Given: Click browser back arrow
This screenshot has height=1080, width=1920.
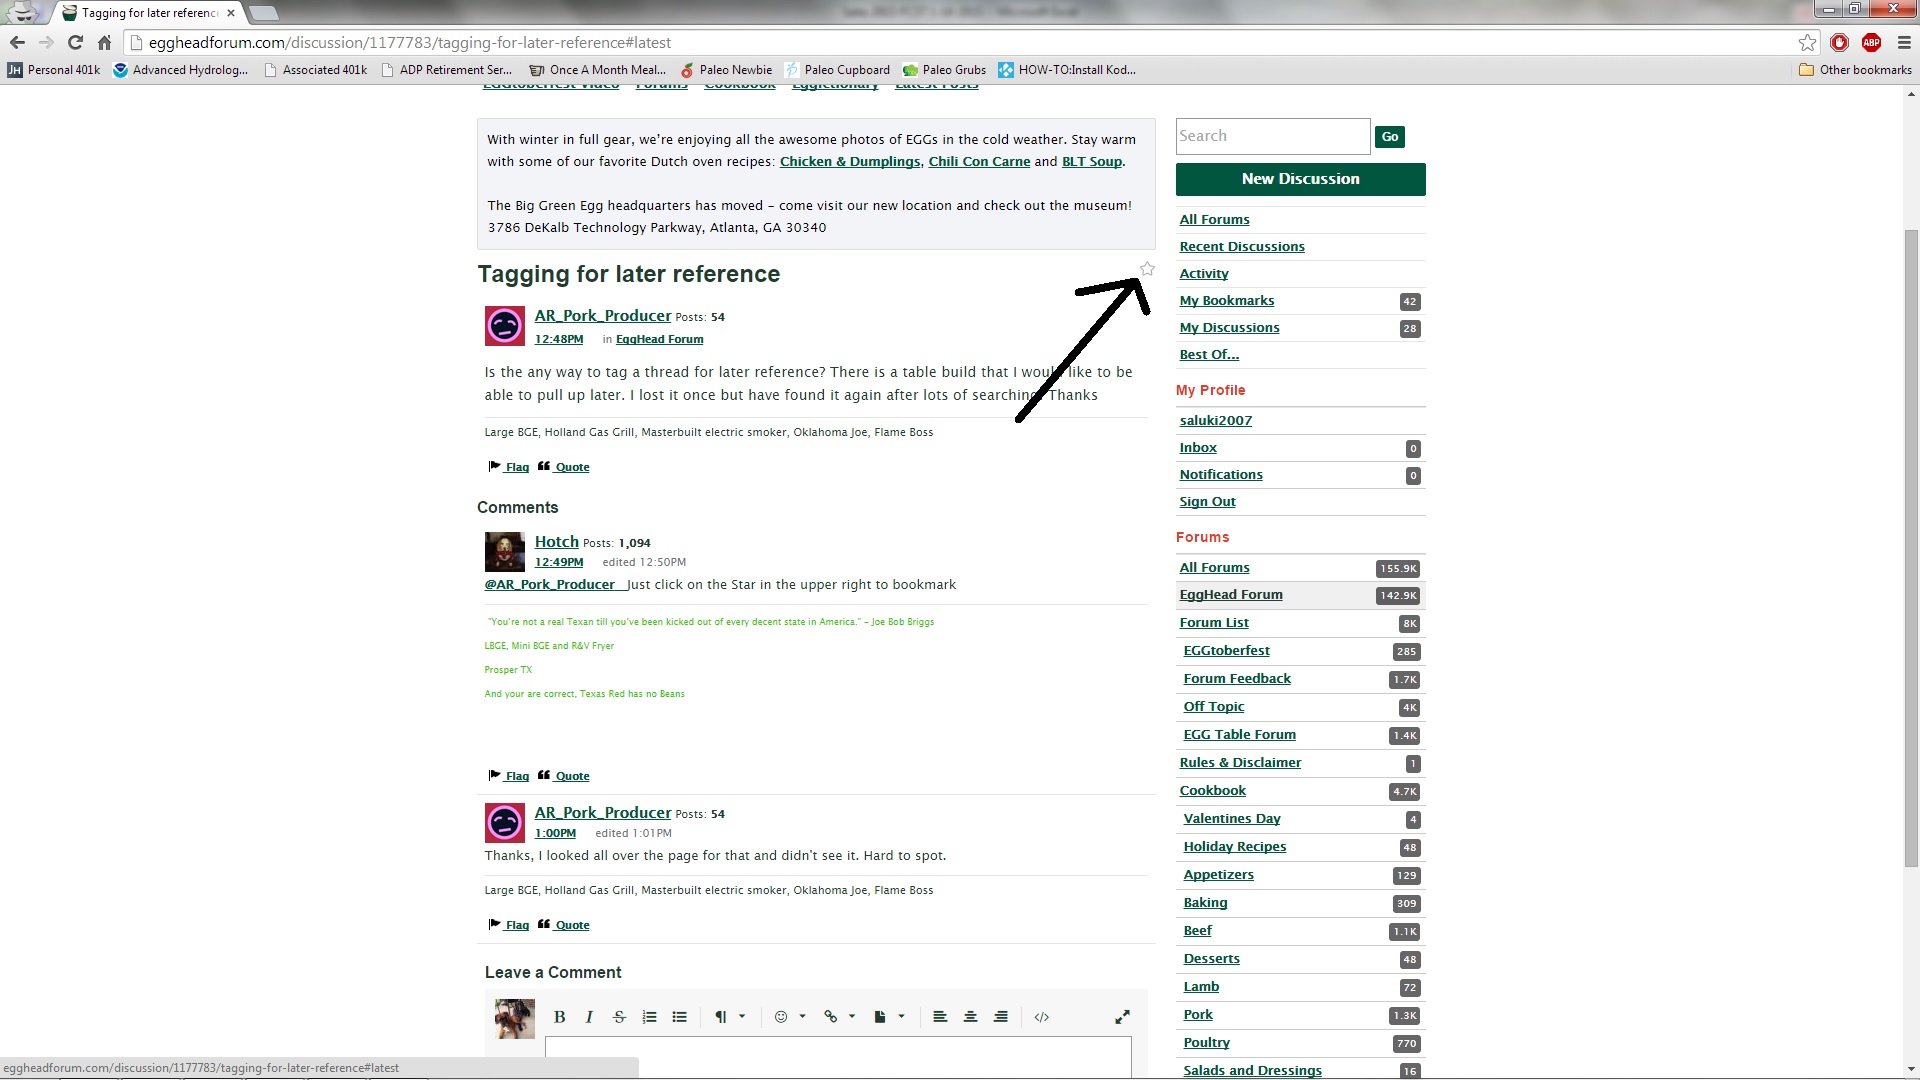Looking at the screenshot, I should 17,42.
